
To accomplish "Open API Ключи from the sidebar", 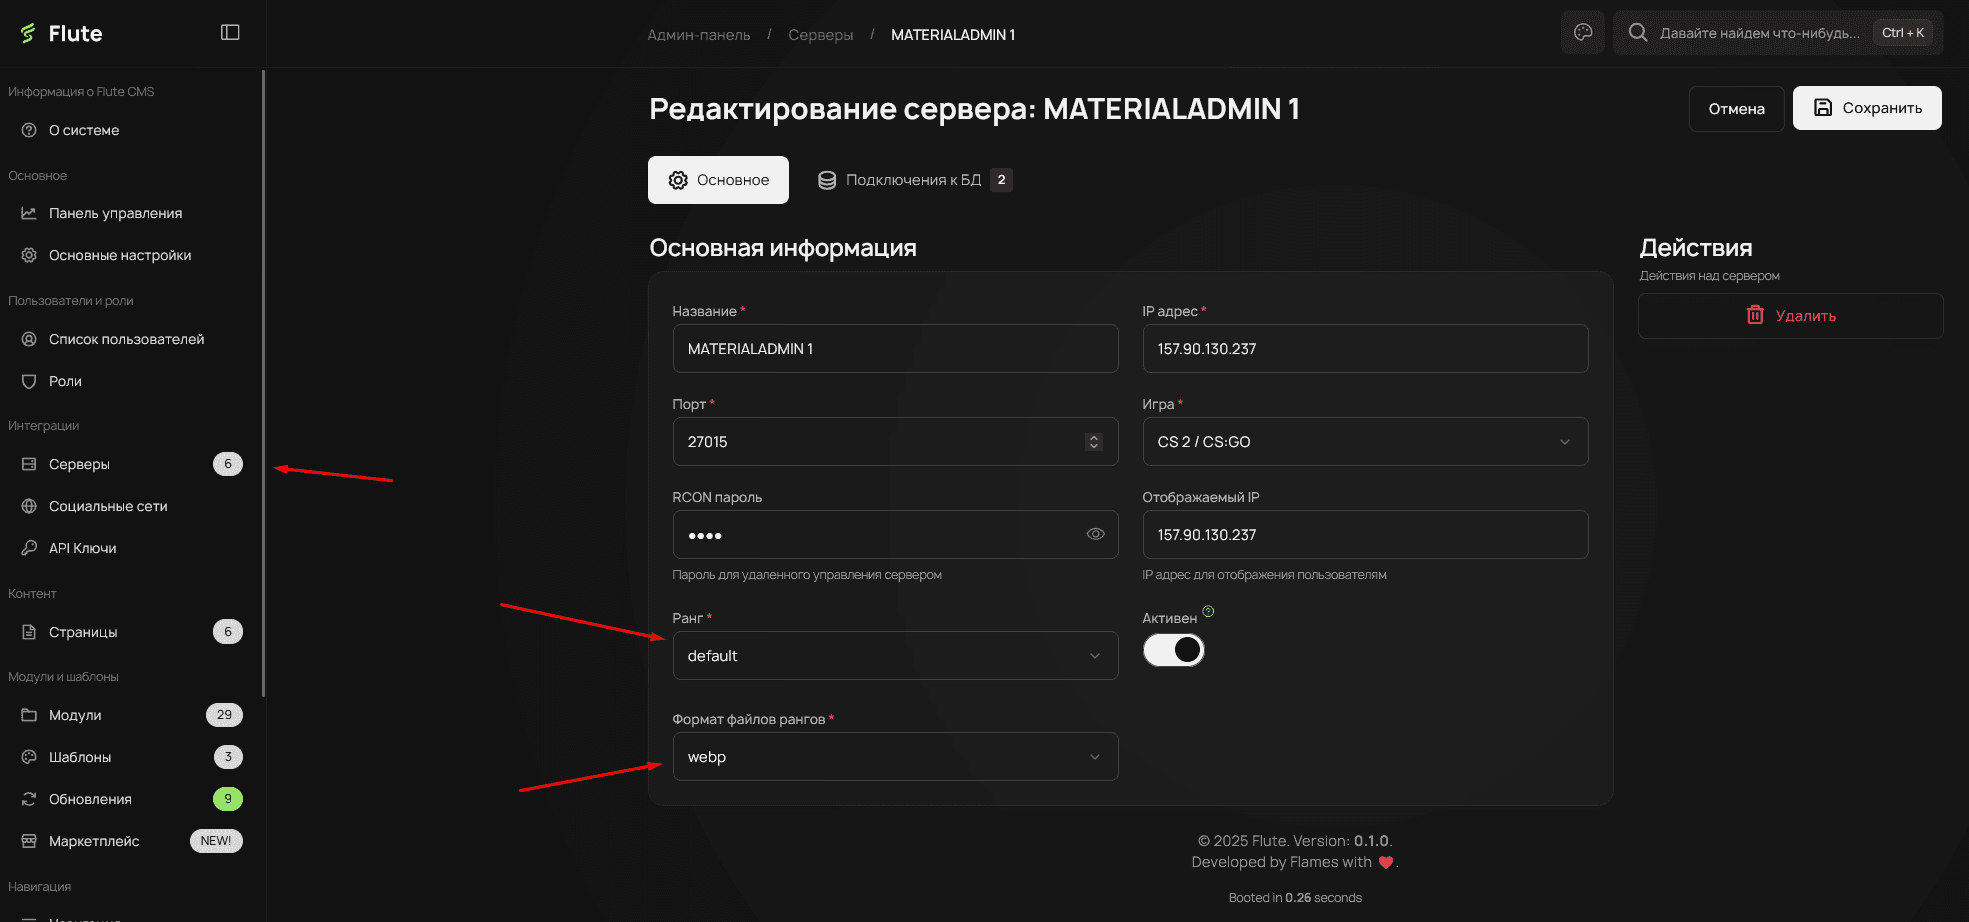I will [86, 548].
